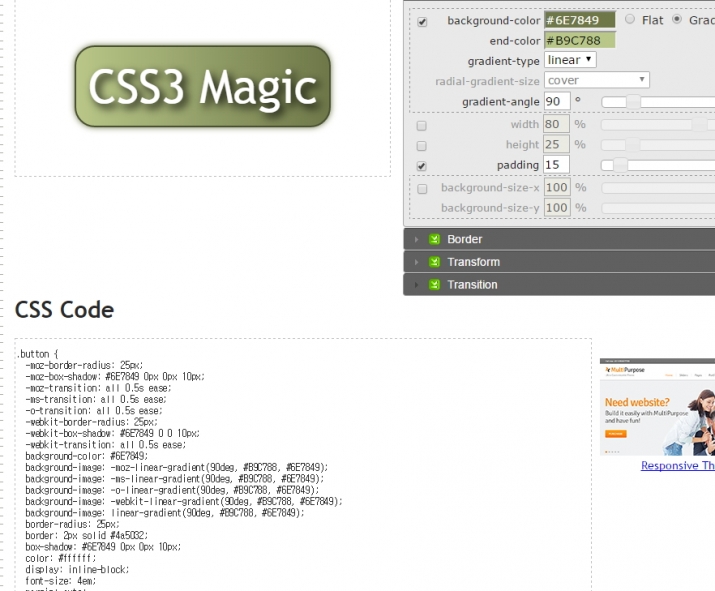Screen dimensions: 715x591
Task: Click the gradient-angle 90 input field
Action: pos(557,101)
